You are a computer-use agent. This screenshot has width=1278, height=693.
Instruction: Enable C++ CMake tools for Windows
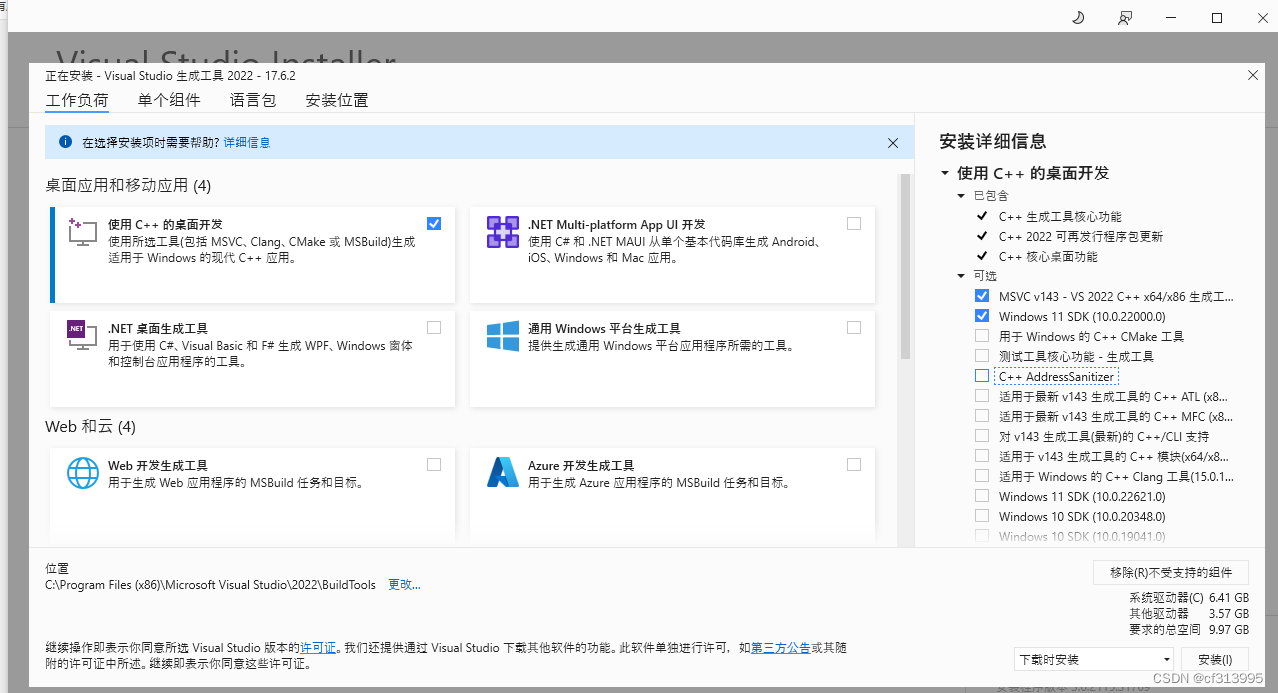click(x=981, y=336)
